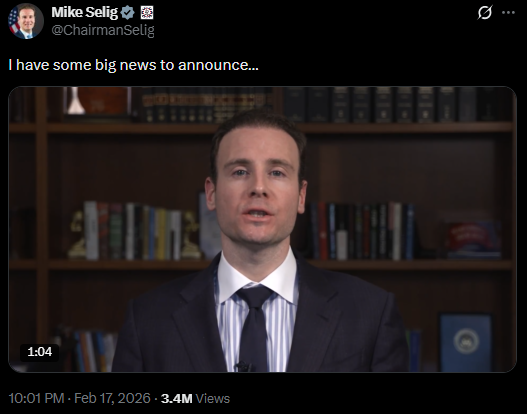Click the lapel microphone on the tie
Viewport: 527px width, 414px height.
click(x=244, y=366)
